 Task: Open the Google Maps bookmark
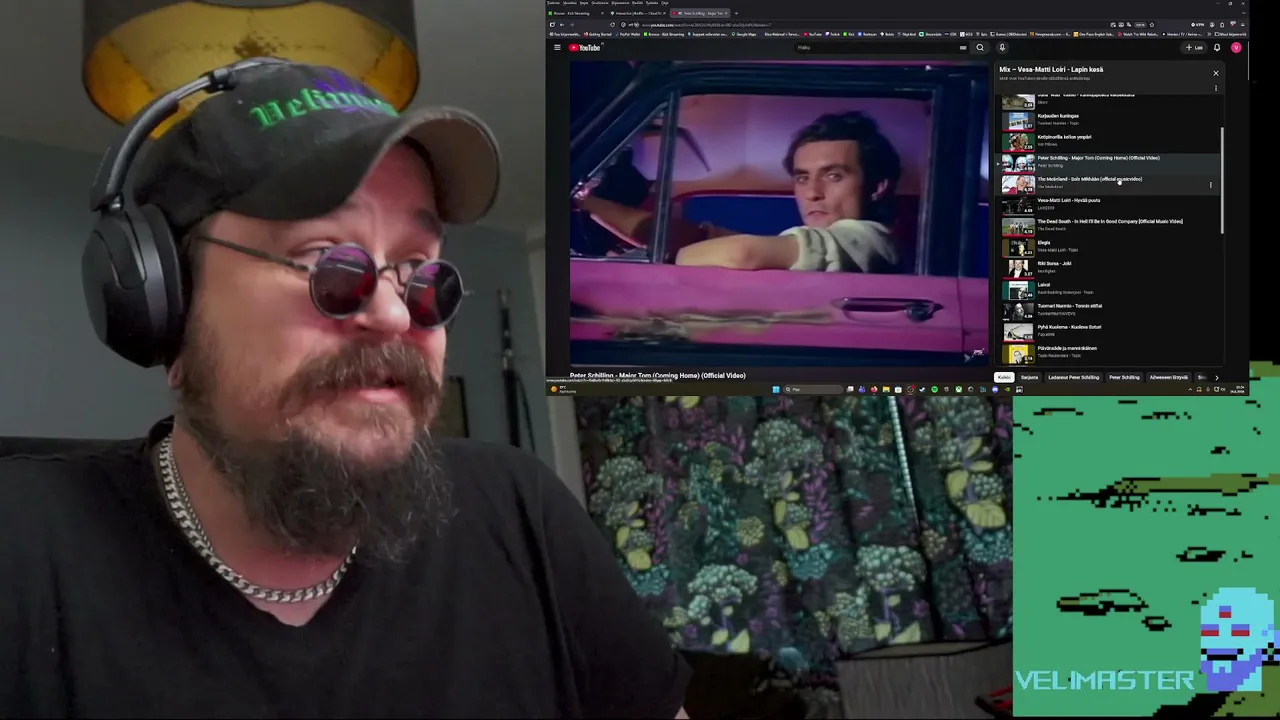(744, 34)
